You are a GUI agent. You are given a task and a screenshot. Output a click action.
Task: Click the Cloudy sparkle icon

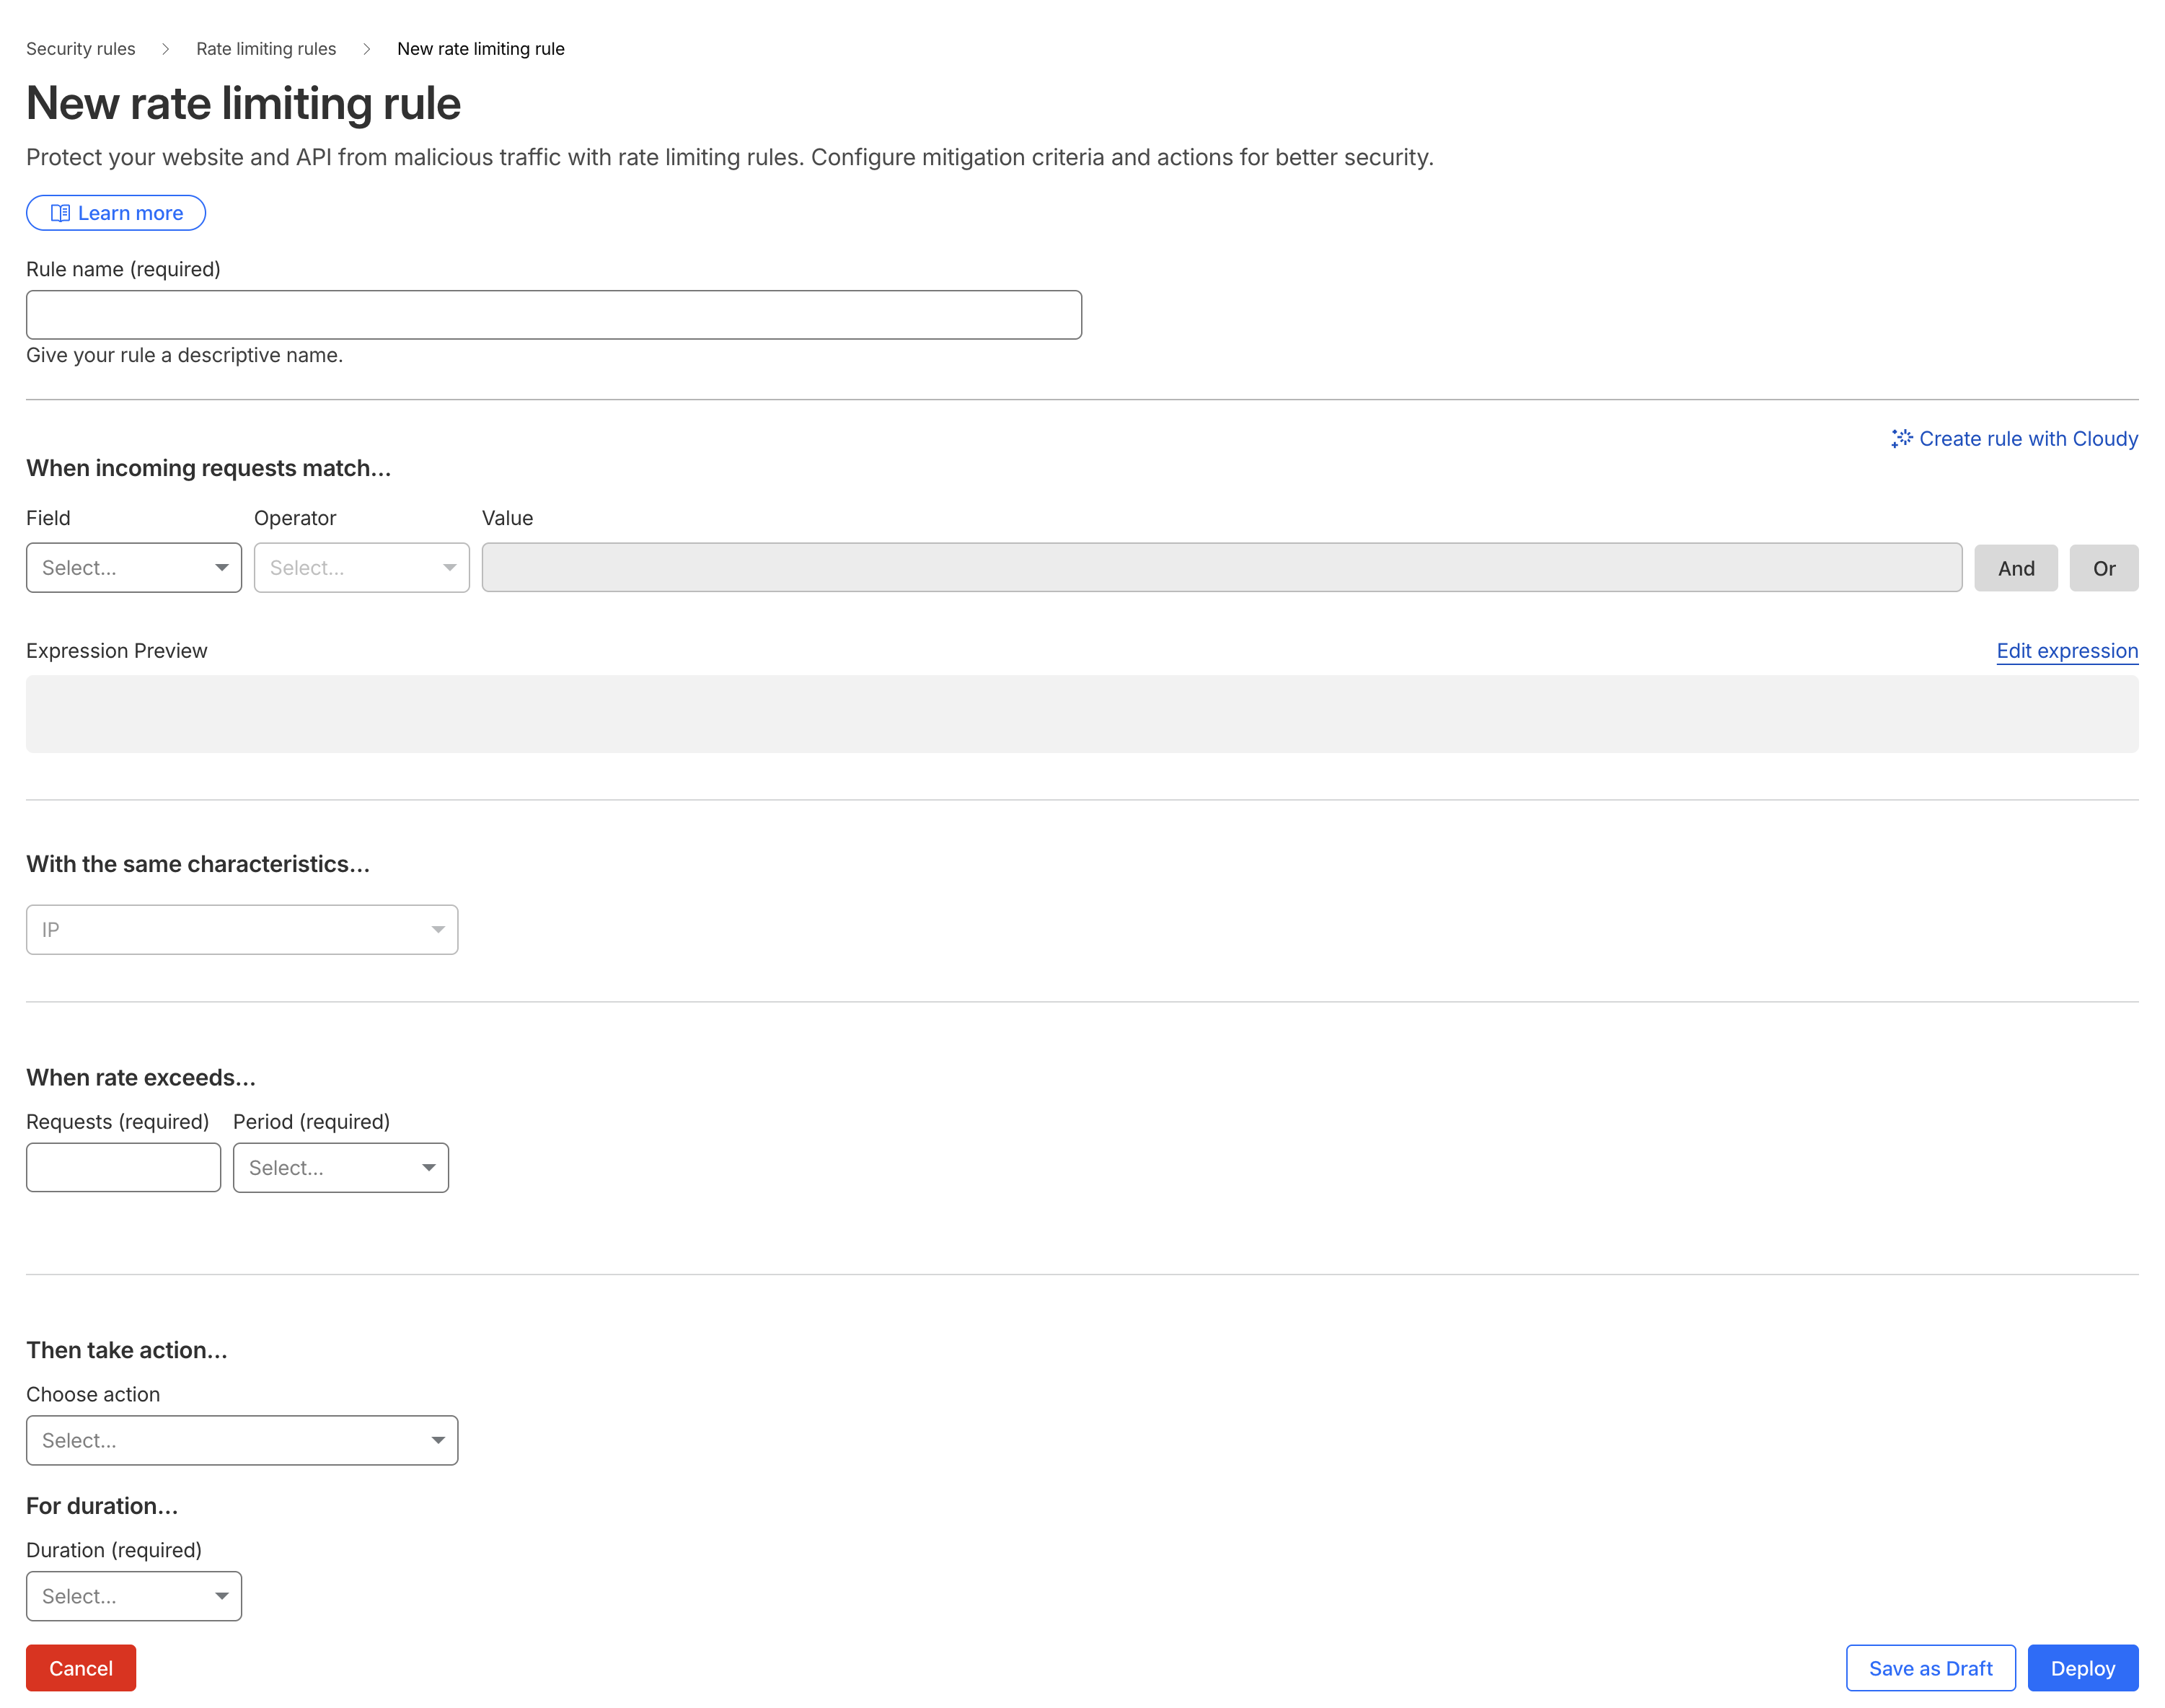pos(1901,438)
